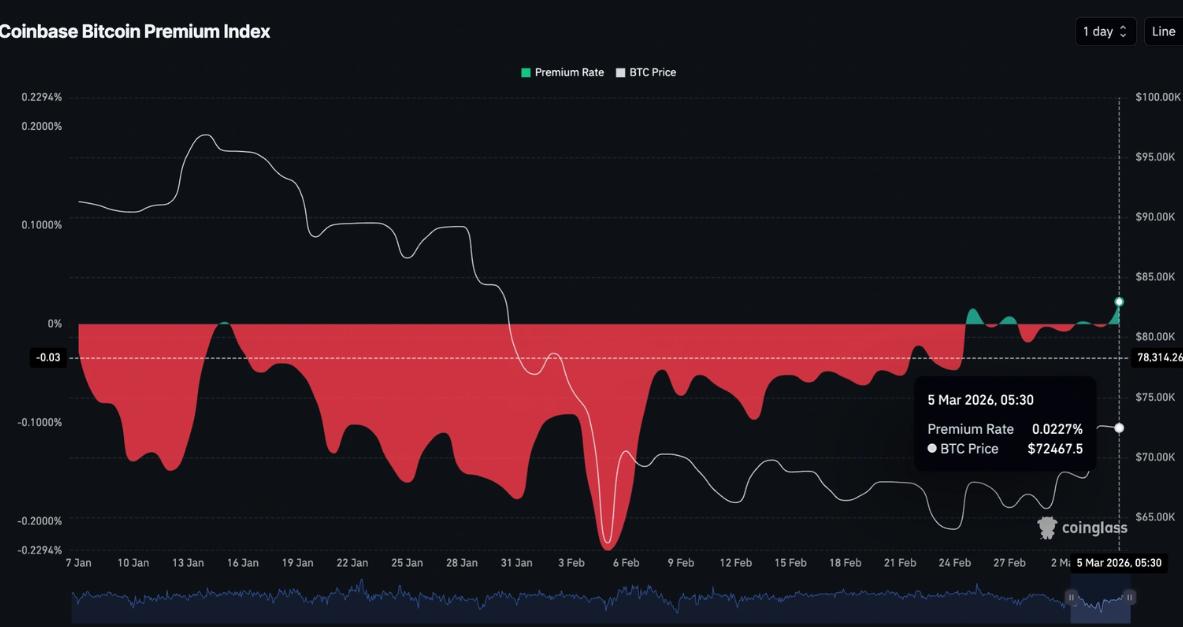Click the BTC price marker dot on chart

tap(1119, 428)
